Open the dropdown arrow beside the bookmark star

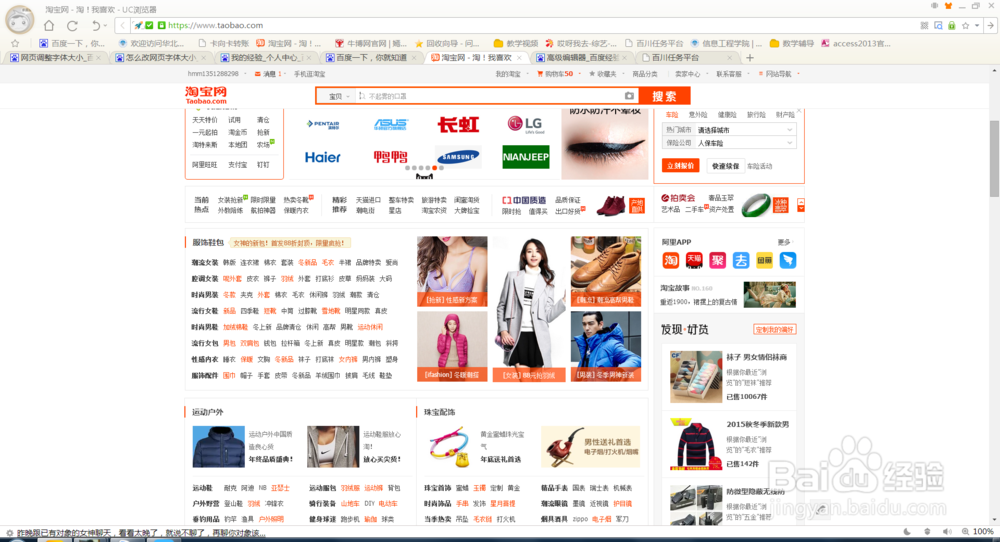977,26
